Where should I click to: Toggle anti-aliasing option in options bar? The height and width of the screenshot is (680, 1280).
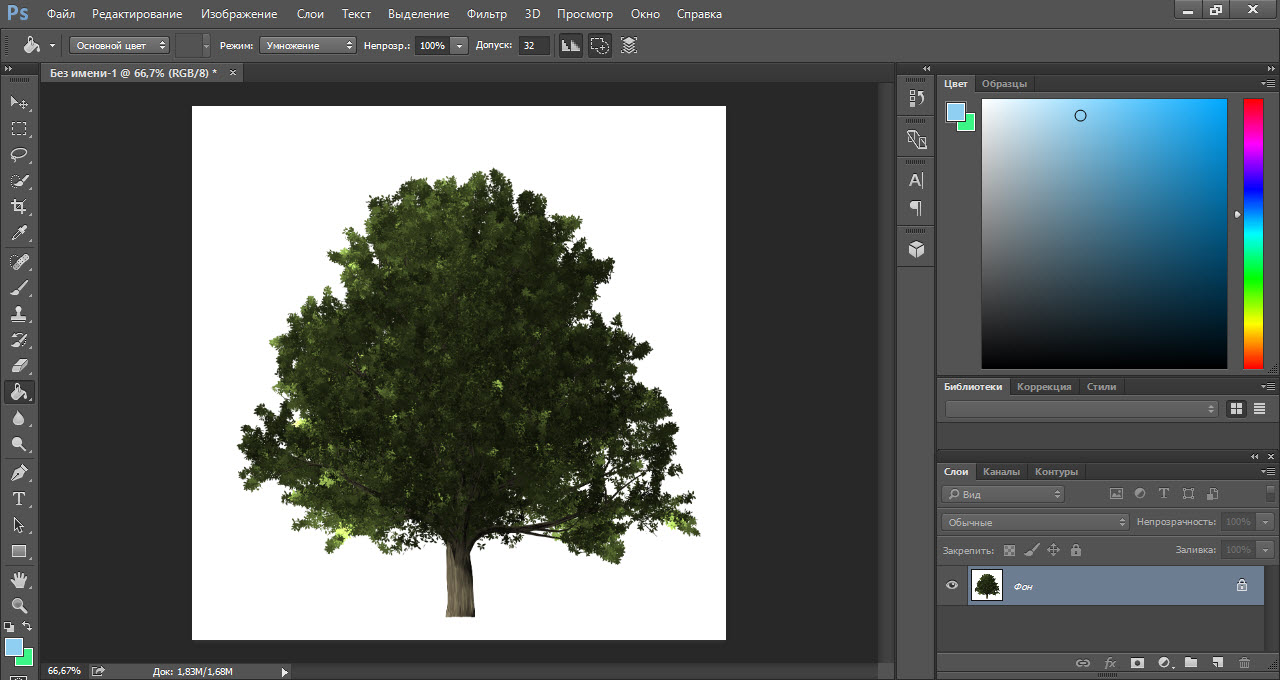[x=570, y=45]
